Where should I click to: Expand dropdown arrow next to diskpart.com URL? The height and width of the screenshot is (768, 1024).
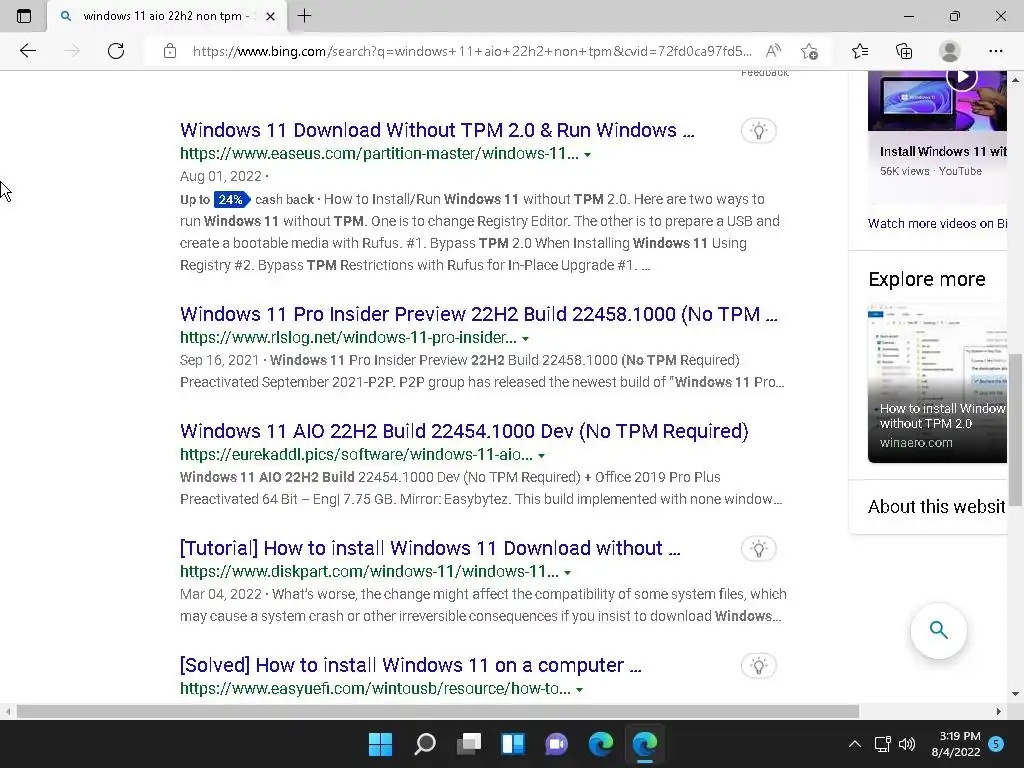pyautogui.click(x=567, y=573)
